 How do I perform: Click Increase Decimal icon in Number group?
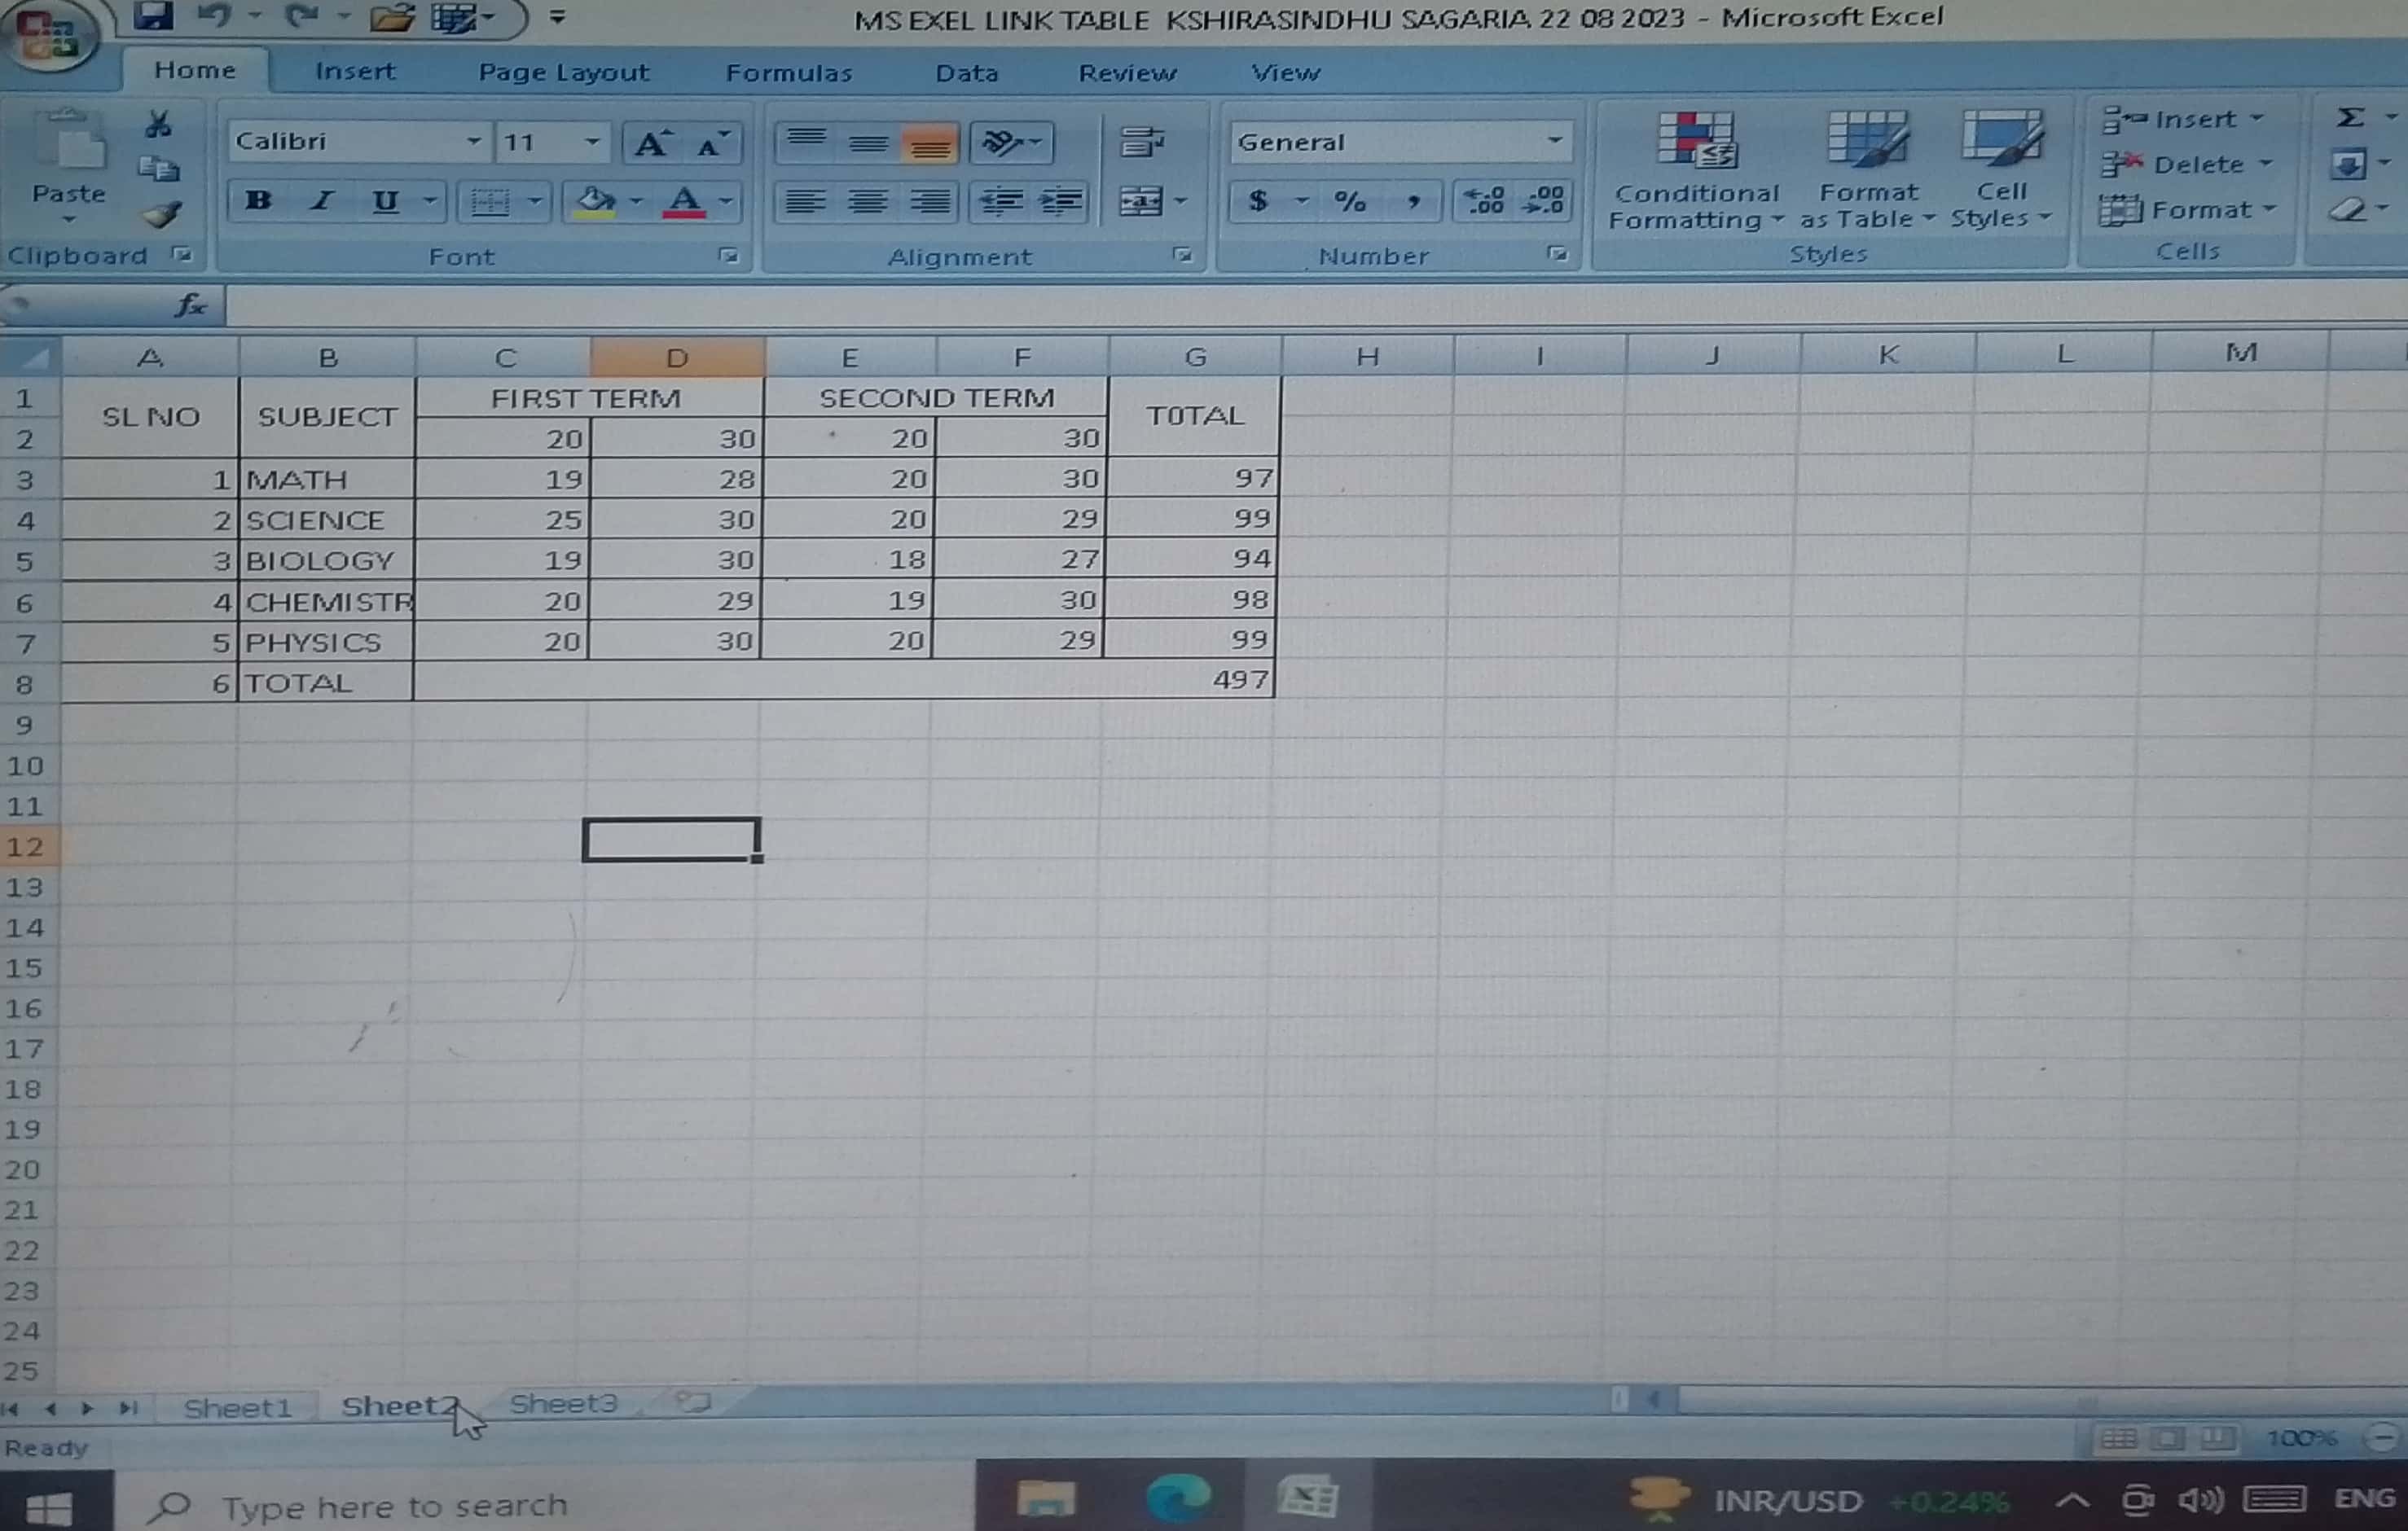coord(1484,201)
